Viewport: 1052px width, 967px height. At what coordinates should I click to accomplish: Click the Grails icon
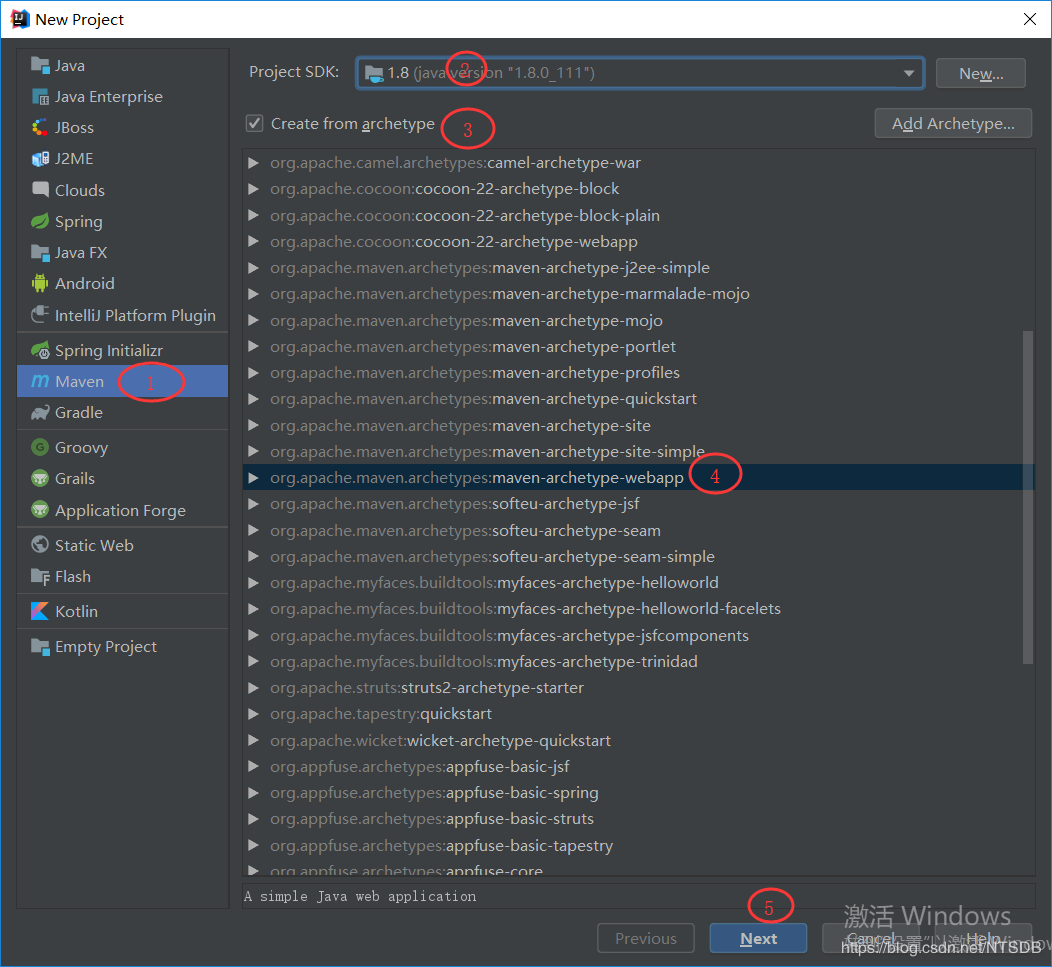(x=40, y=478)
